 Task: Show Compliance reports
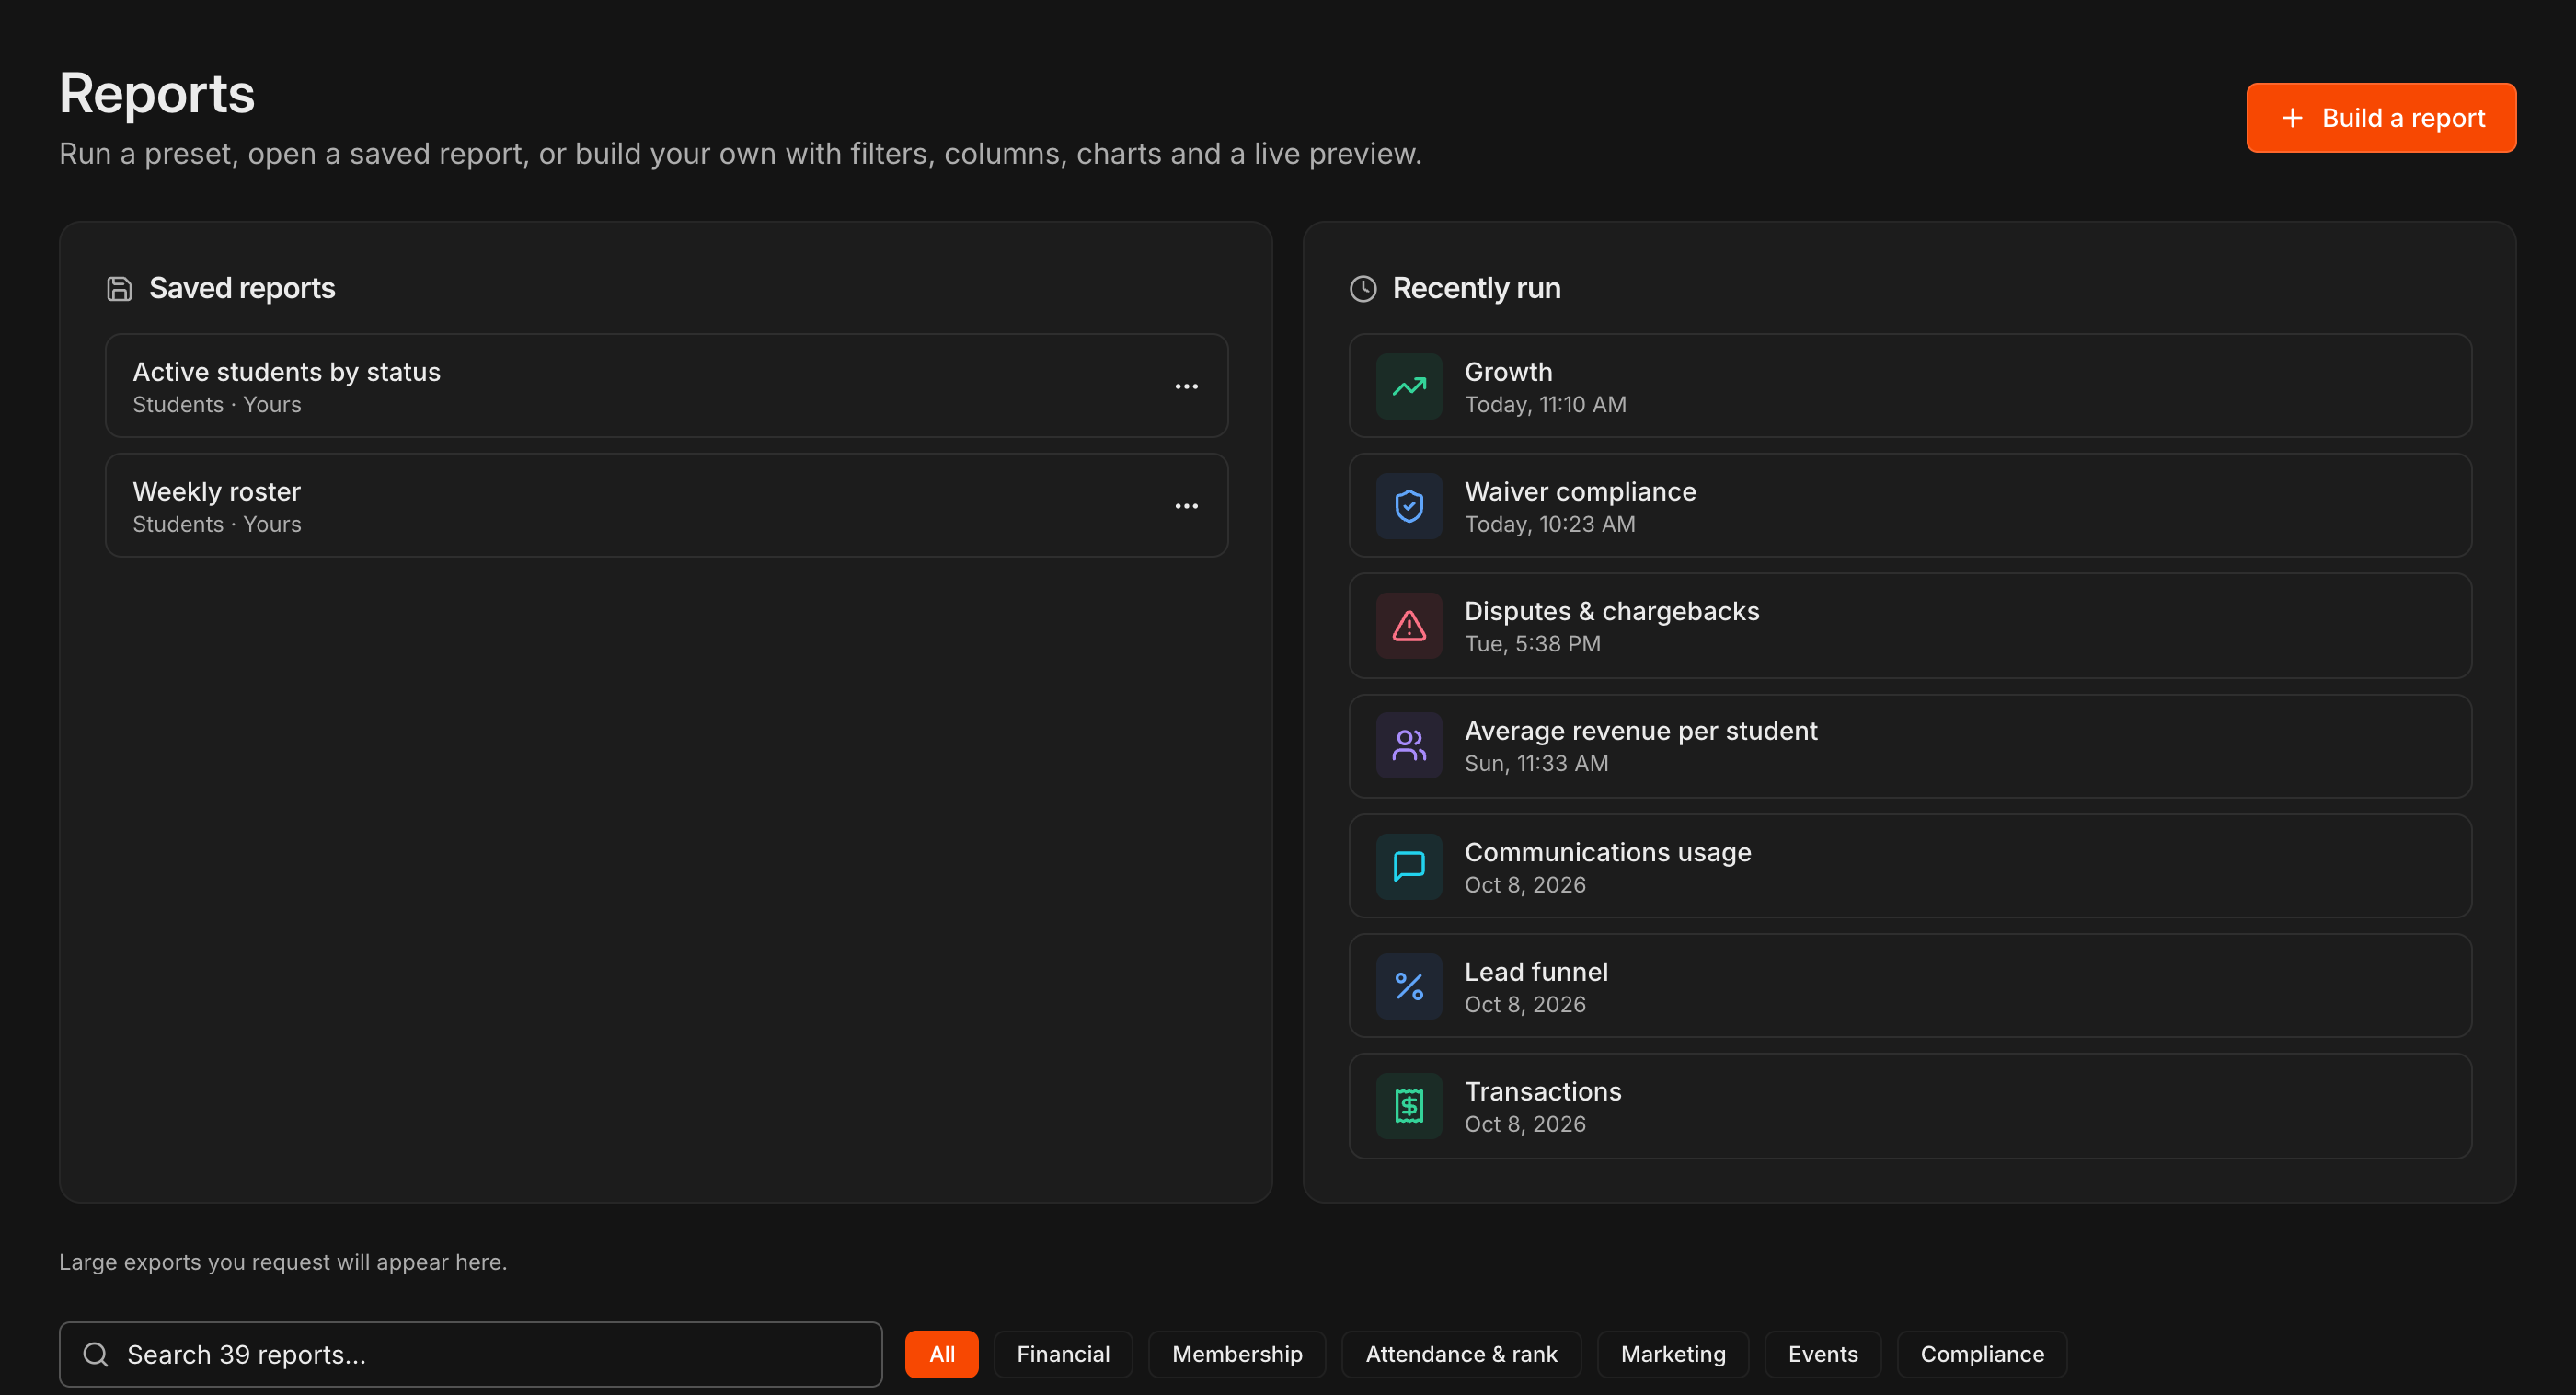tap(1982, 1354)
